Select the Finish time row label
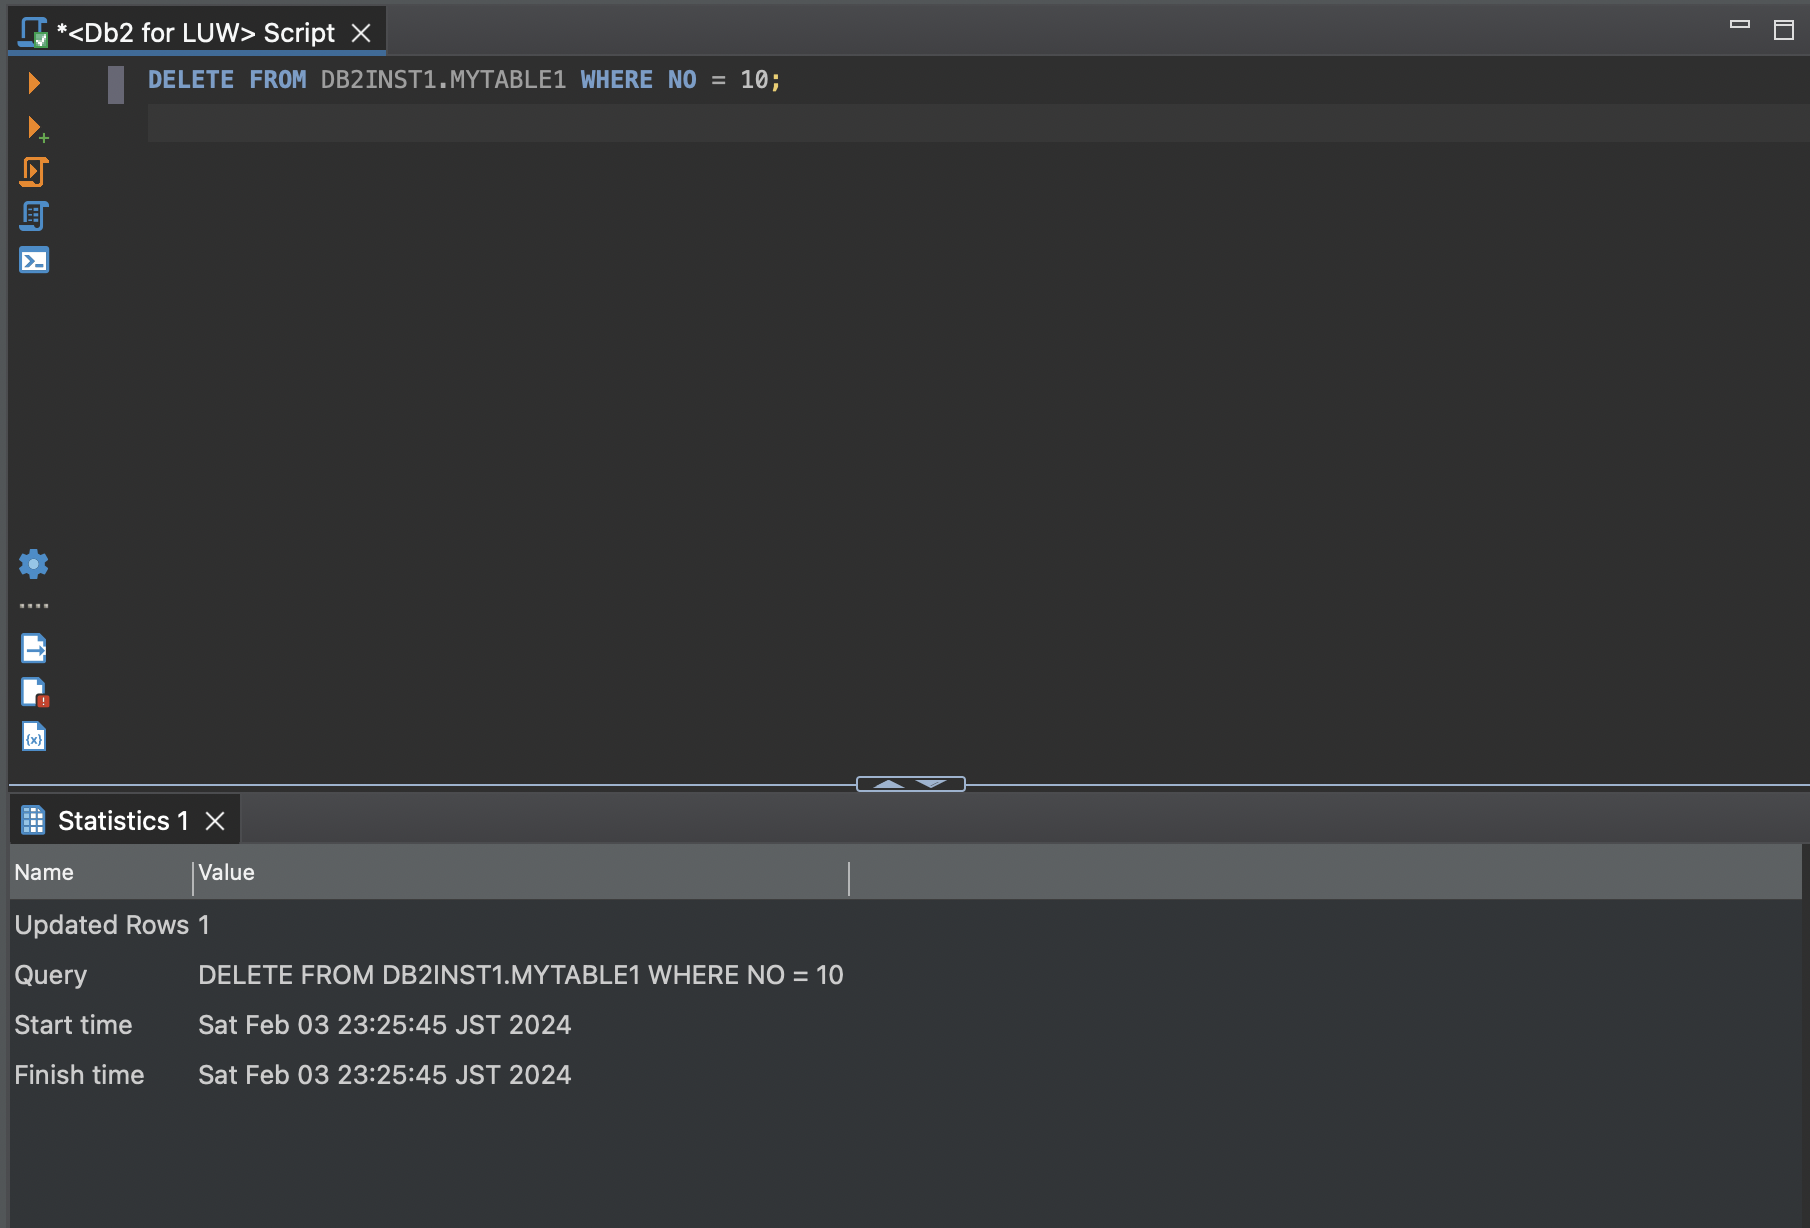Viewport: 1810px width, 1228px height. click(79, 1075)
